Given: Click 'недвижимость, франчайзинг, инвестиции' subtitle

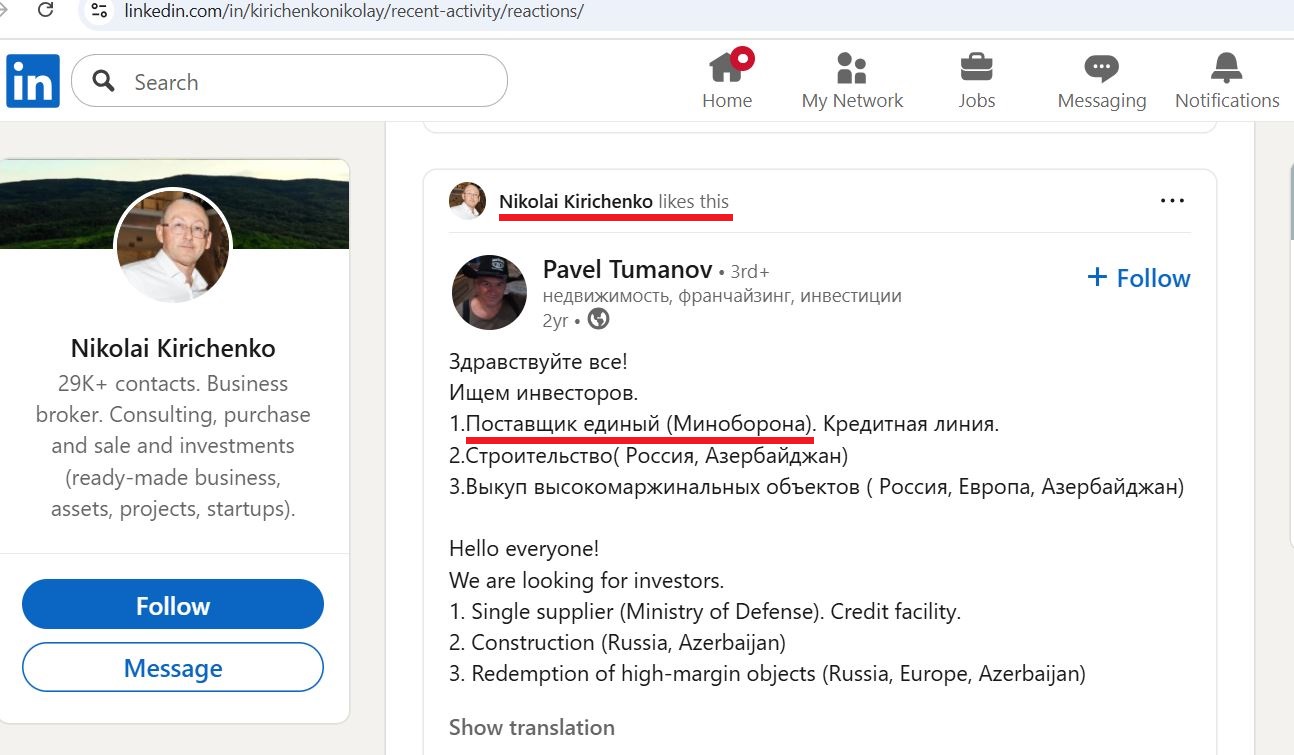Looking at the screenshot, I should [722, 296].
